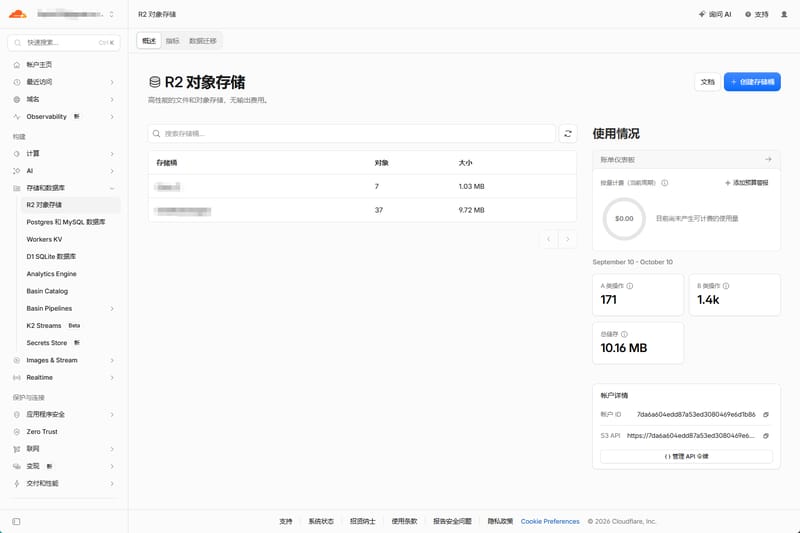Open the bucket sized 1.03 MB

point(362,187)
